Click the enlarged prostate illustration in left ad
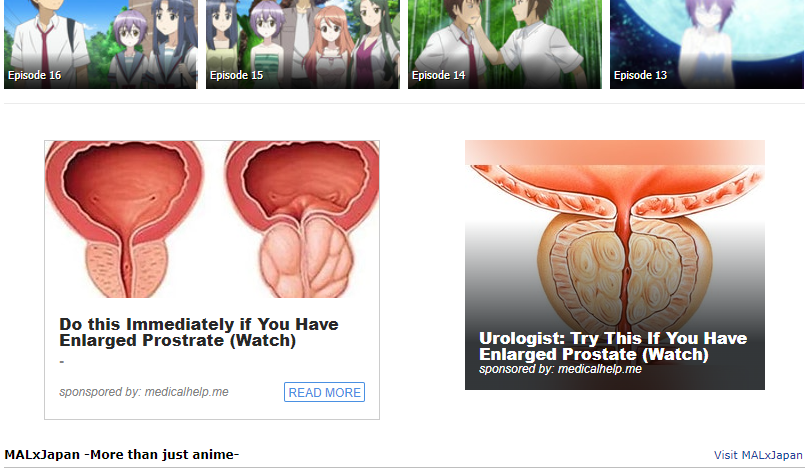Screen dimensions: 805x471 pyautogui.click(x=302, y=219)
